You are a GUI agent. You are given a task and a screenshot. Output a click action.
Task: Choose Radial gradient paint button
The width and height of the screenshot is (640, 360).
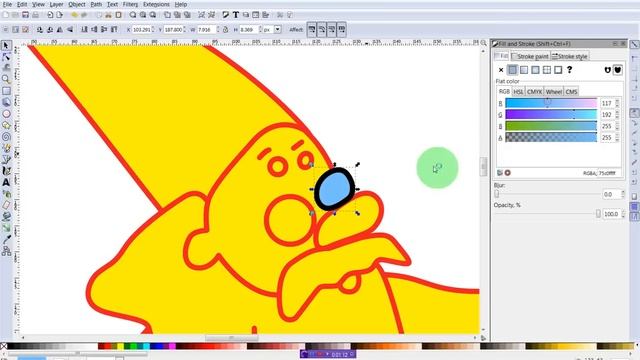pos(535,70)
